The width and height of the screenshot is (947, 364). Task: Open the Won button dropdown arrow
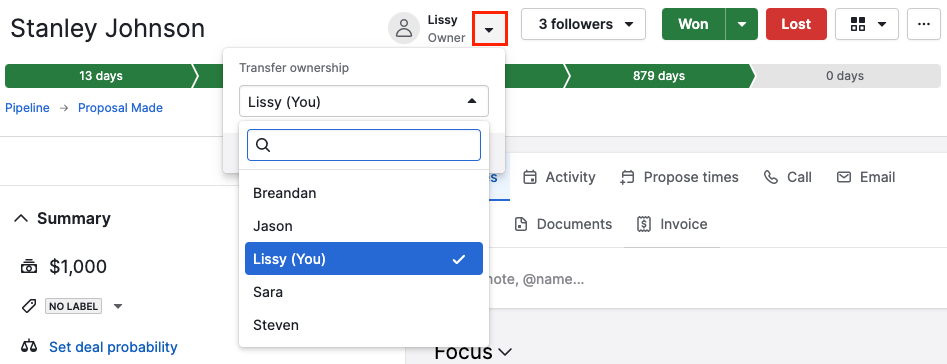(742, 24)
